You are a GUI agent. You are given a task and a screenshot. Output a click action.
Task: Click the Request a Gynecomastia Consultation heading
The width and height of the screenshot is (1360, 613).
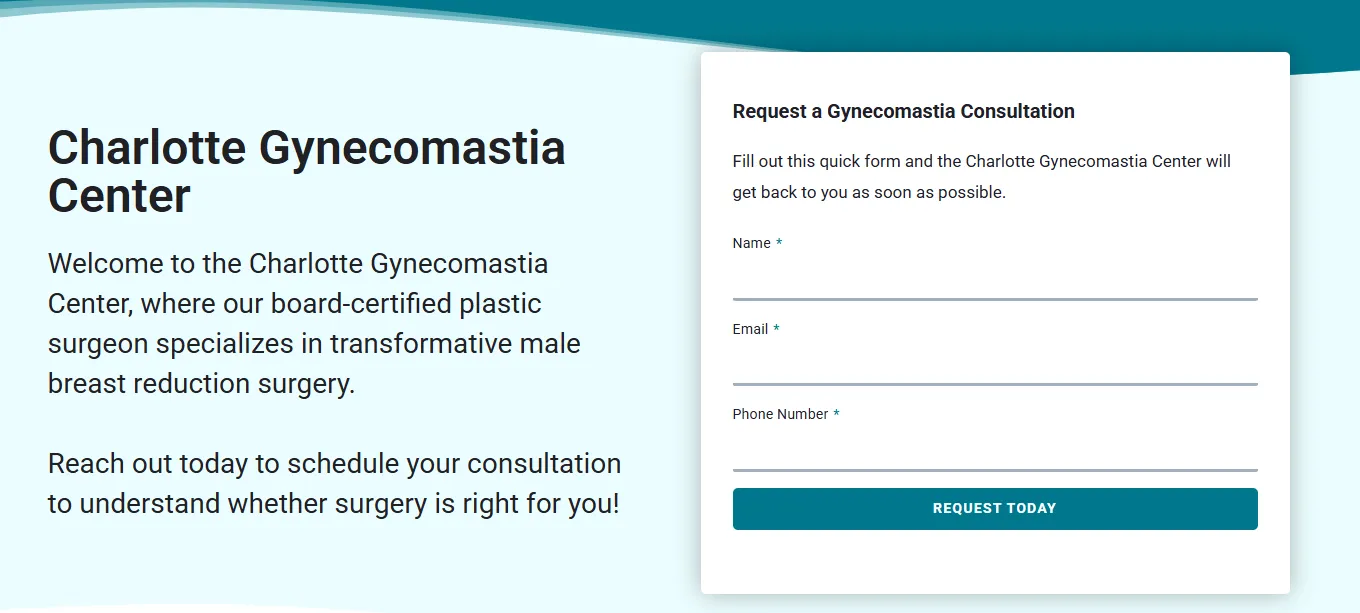click(x=903, y=111)
